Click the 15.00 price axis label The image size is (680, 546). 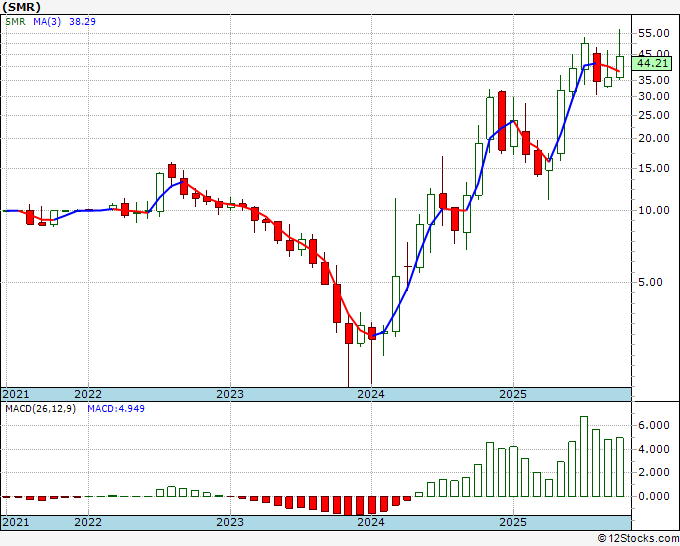click(654, 168)
